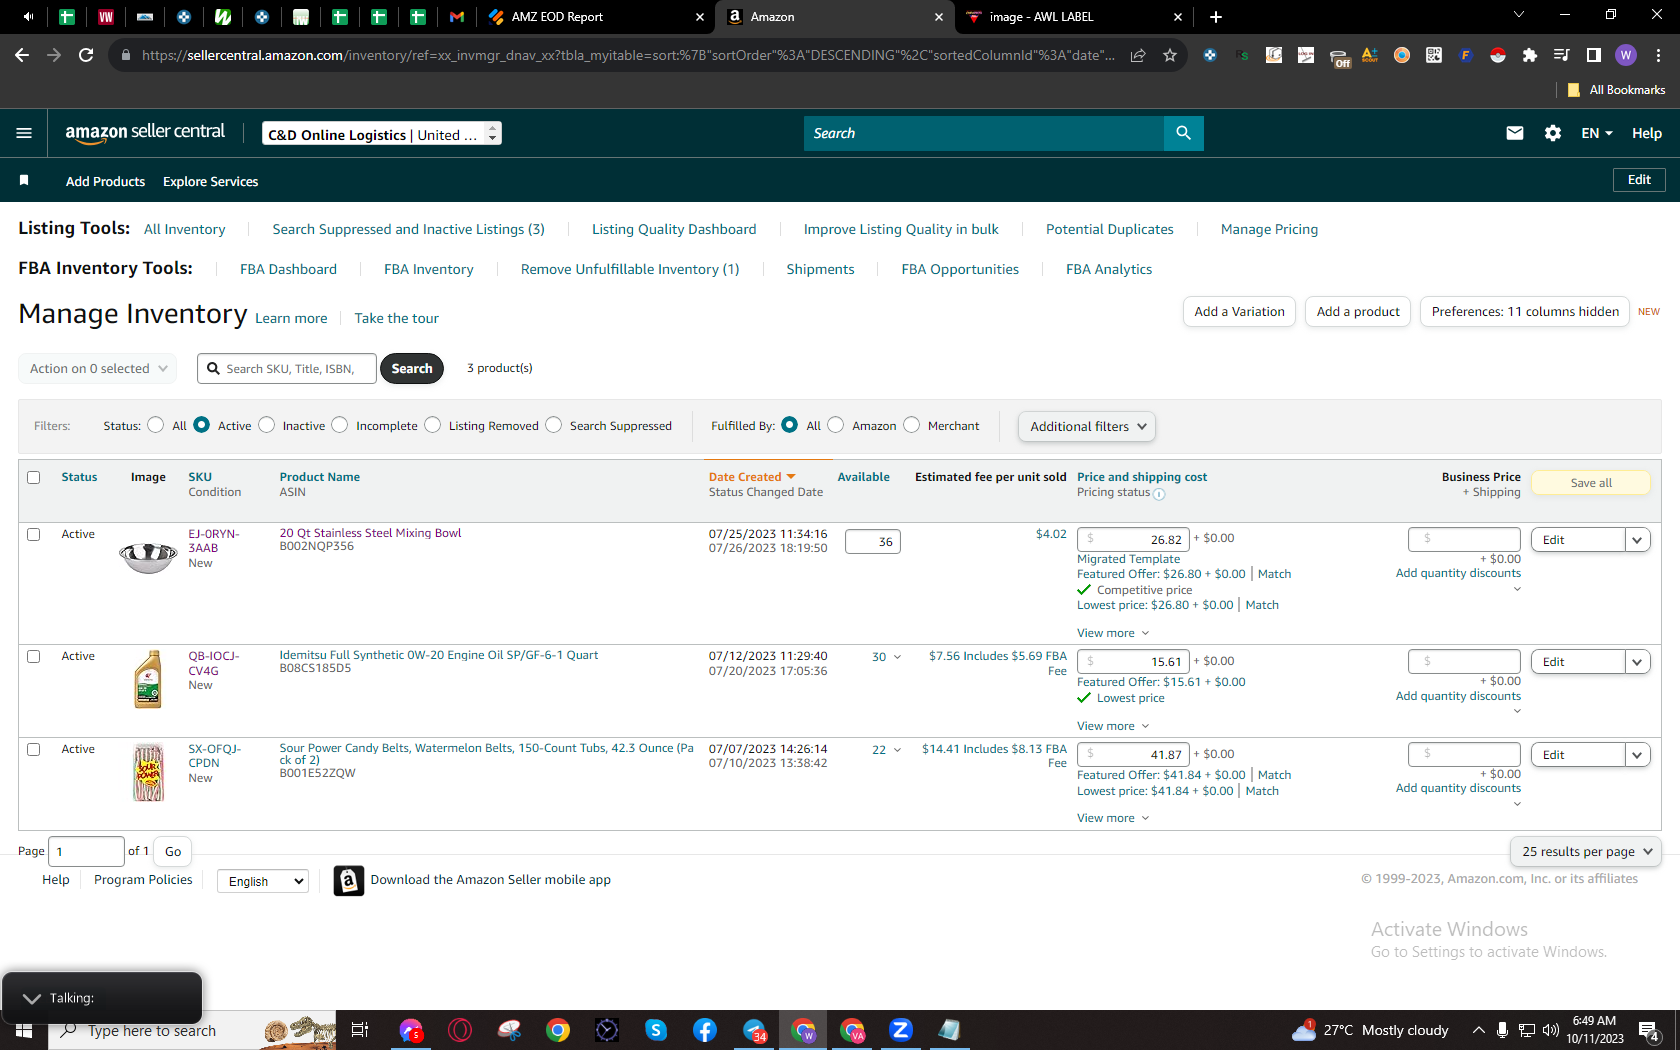Expand View more for Idemitsu Engine Oil
The height and width of the screenshot is (1050, 1680).
coord(1113,726)
